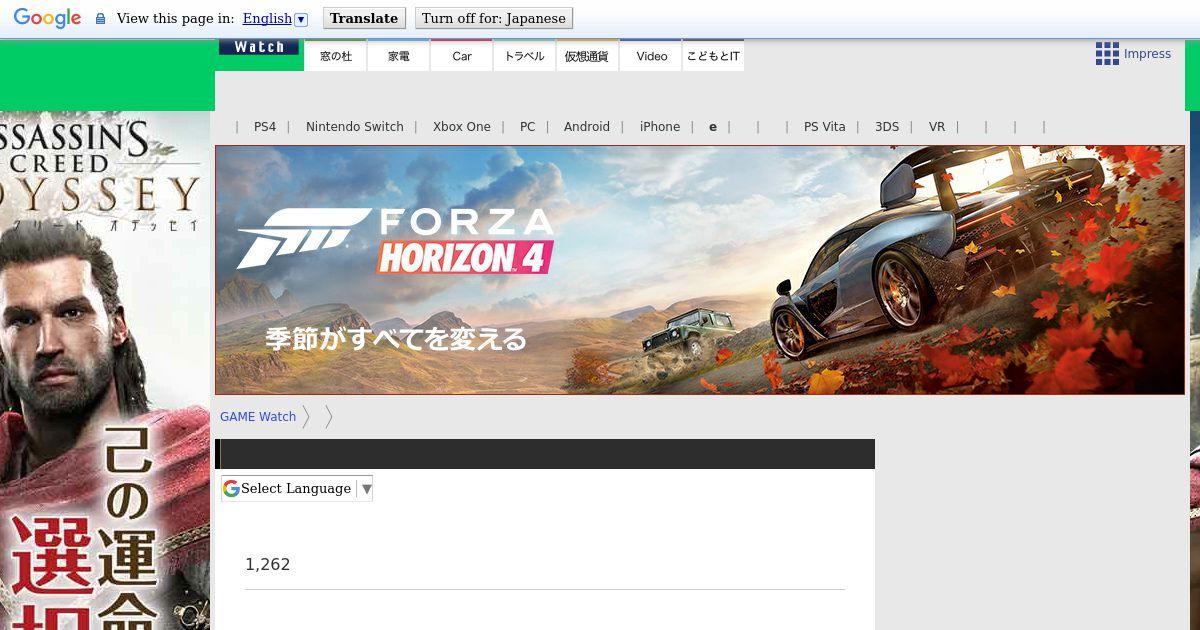The width and height of the screenshot is (1200, 630).
Task: Open the 家電 tab
Action: [399, 56]
